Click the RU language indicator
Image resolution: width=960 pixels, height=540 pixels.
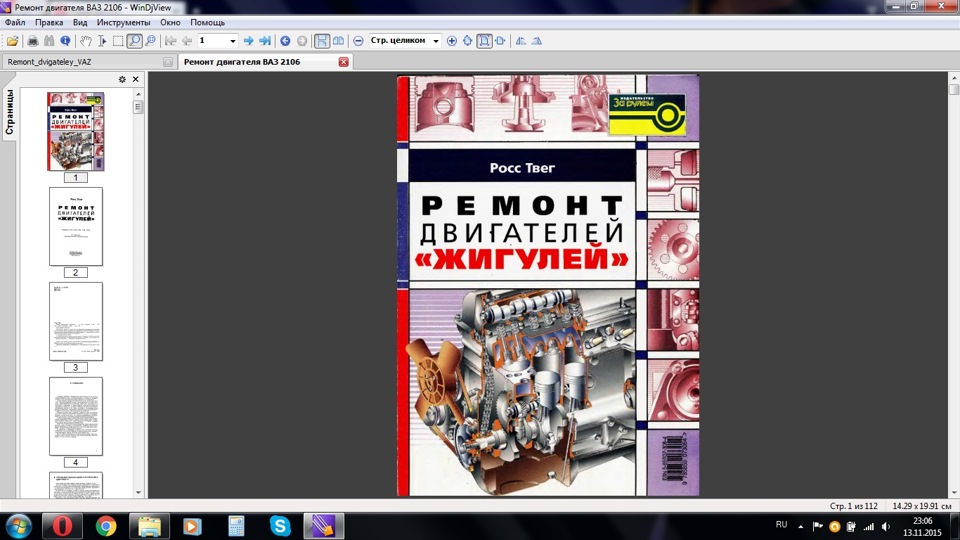tap(781, 525)
